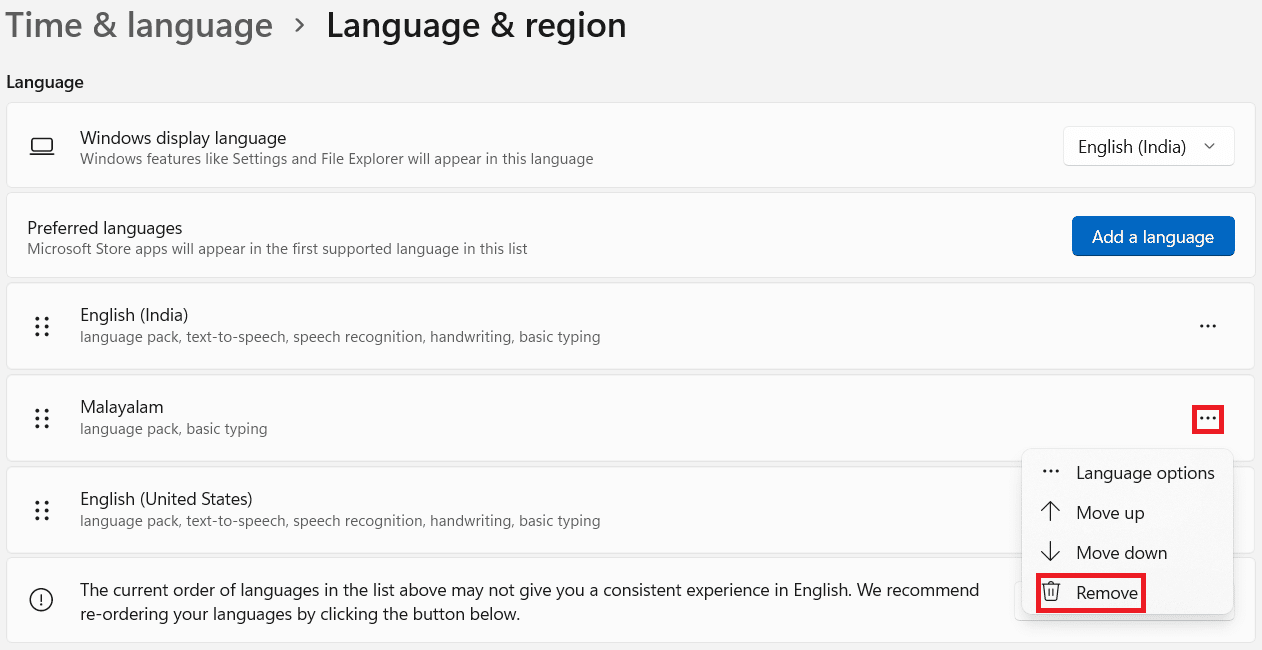1262x650 pixels.
Task: Open the Windows display language dropdown
Action: click(1148, 147)
